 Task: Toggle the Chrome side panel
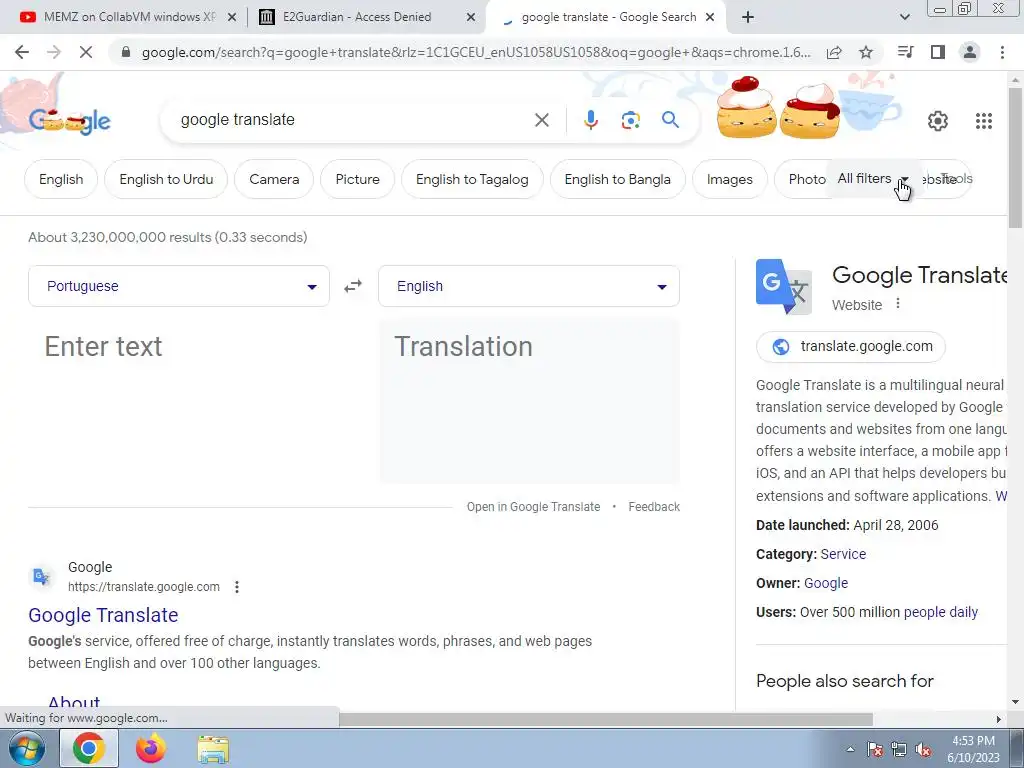point(938,52)
